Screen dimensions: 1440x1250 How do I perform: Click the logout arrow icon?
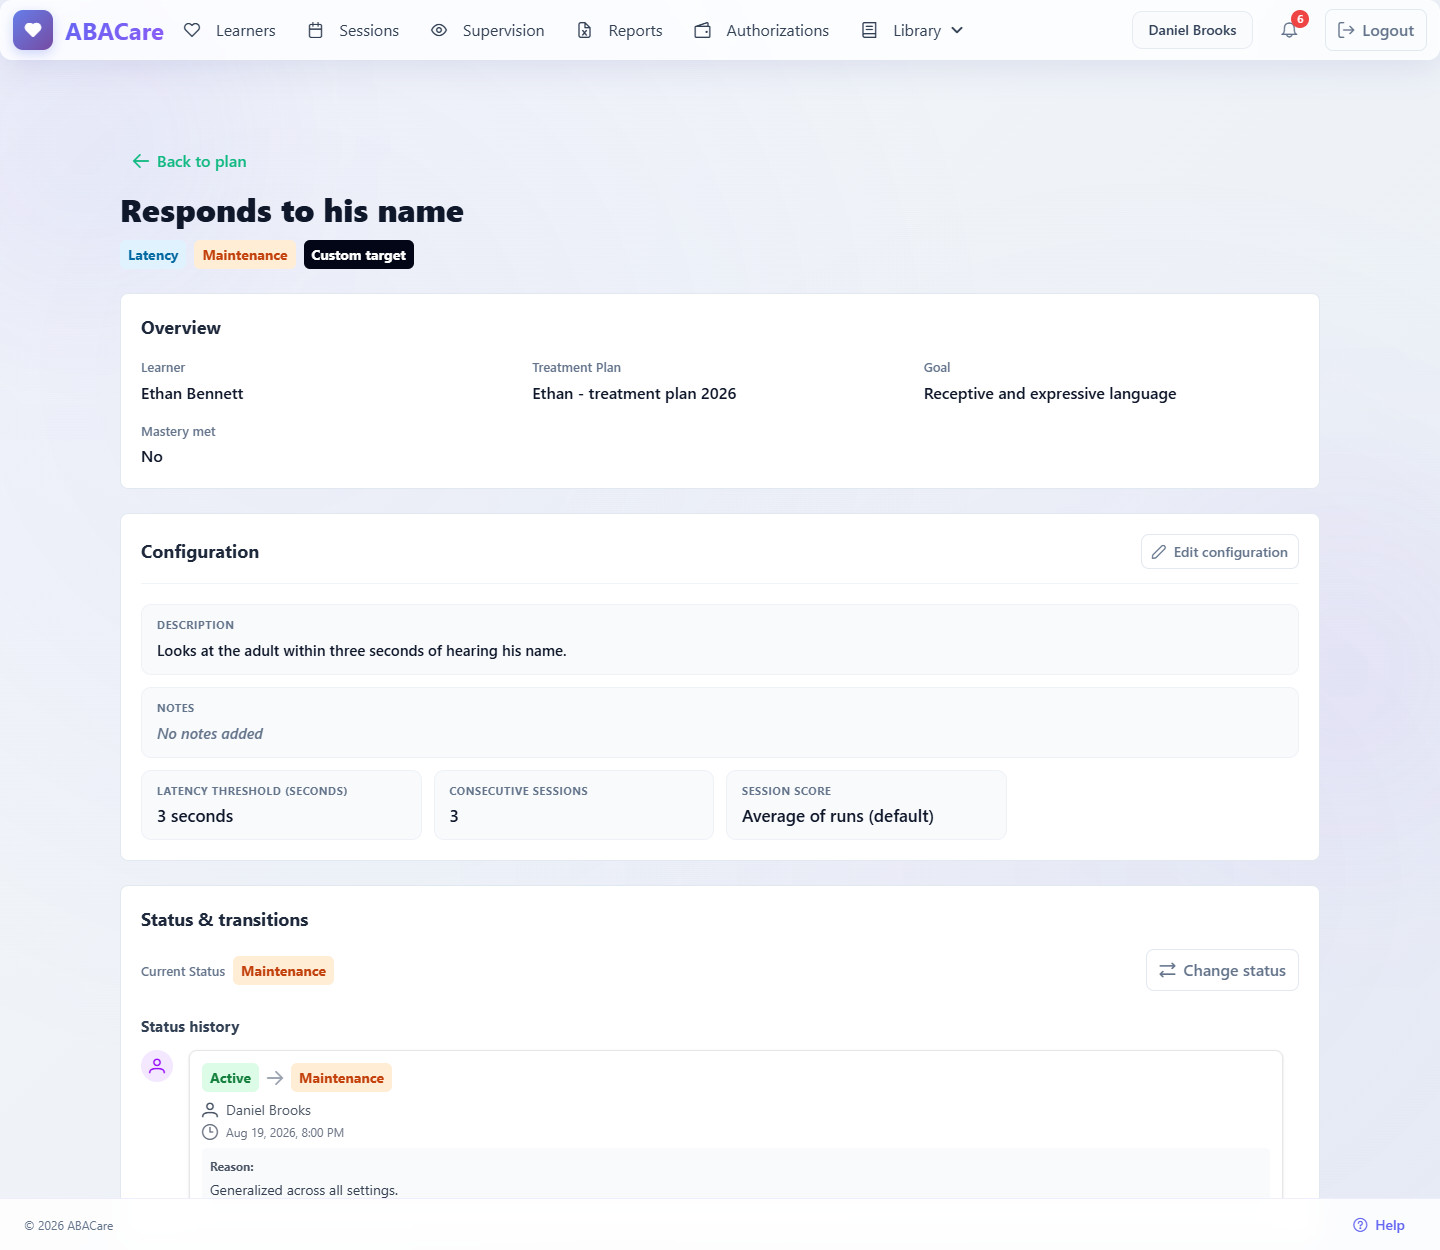point(1346,30)
